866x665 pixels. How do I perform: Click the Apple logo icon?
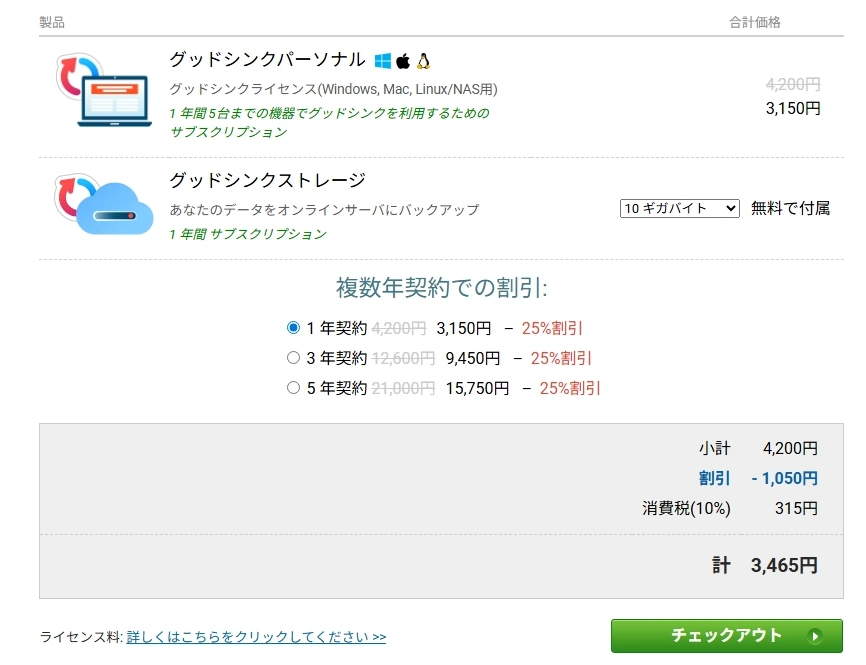(403, 60)
